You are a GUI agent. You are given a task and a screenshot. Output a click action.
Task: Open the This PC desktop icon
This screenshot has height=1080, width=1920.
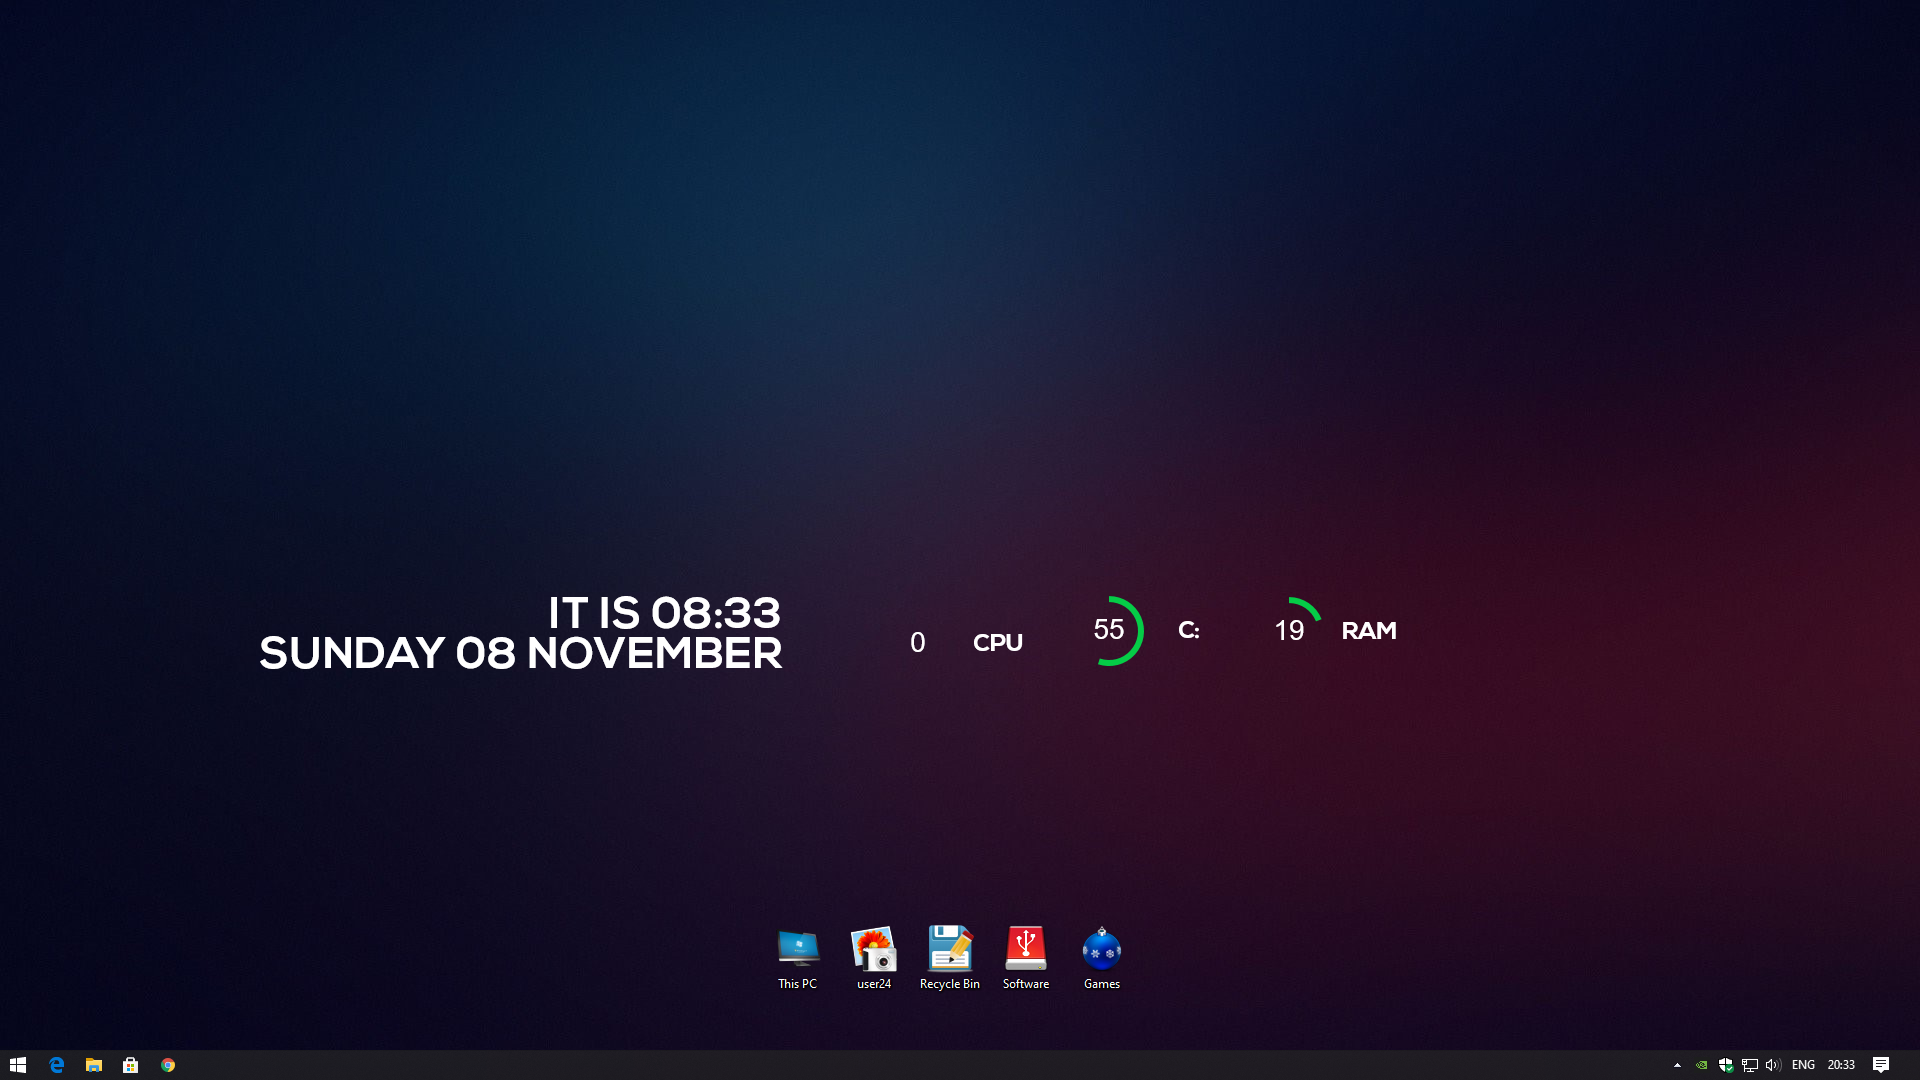pos(797,957)
